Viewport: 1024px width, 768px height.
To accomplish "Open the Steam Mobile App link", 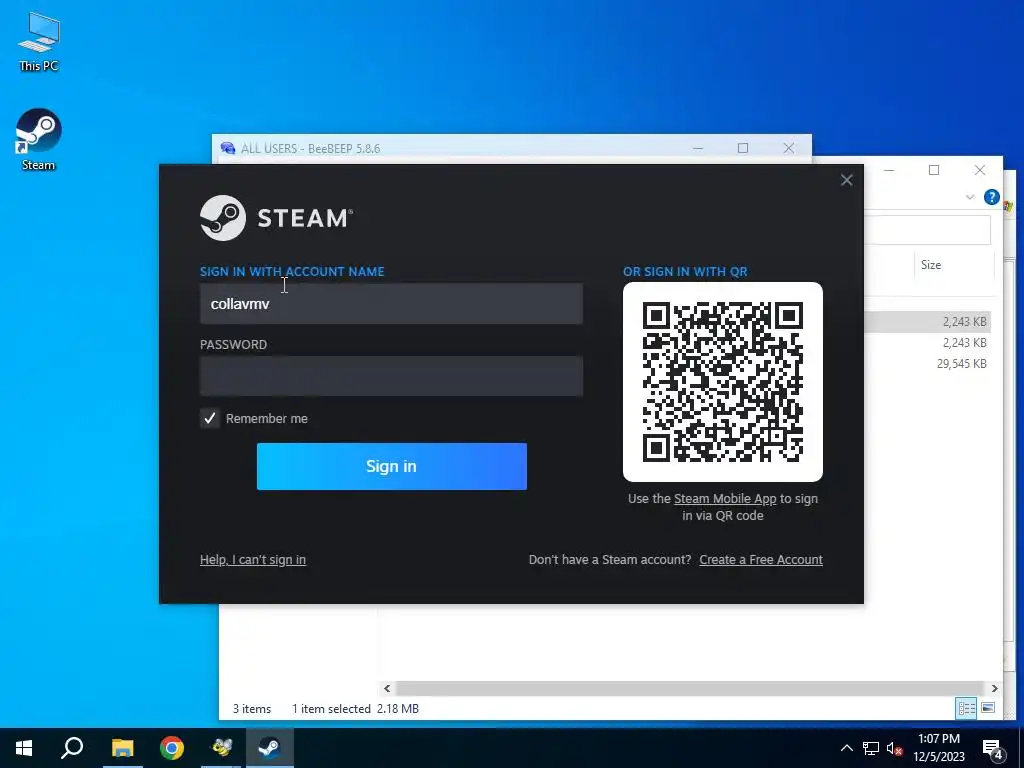I will [725, 499].
